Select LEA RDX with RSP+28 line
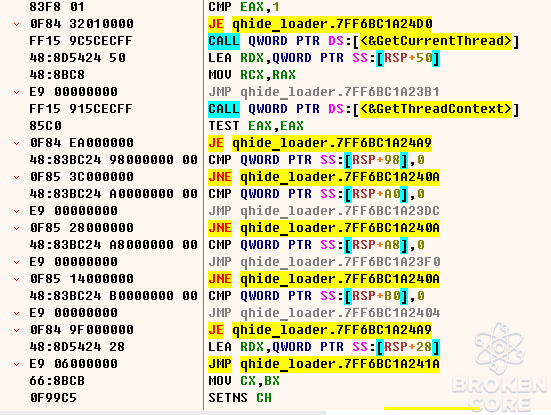This screenshot has width=551, height=415. [324, 347]
